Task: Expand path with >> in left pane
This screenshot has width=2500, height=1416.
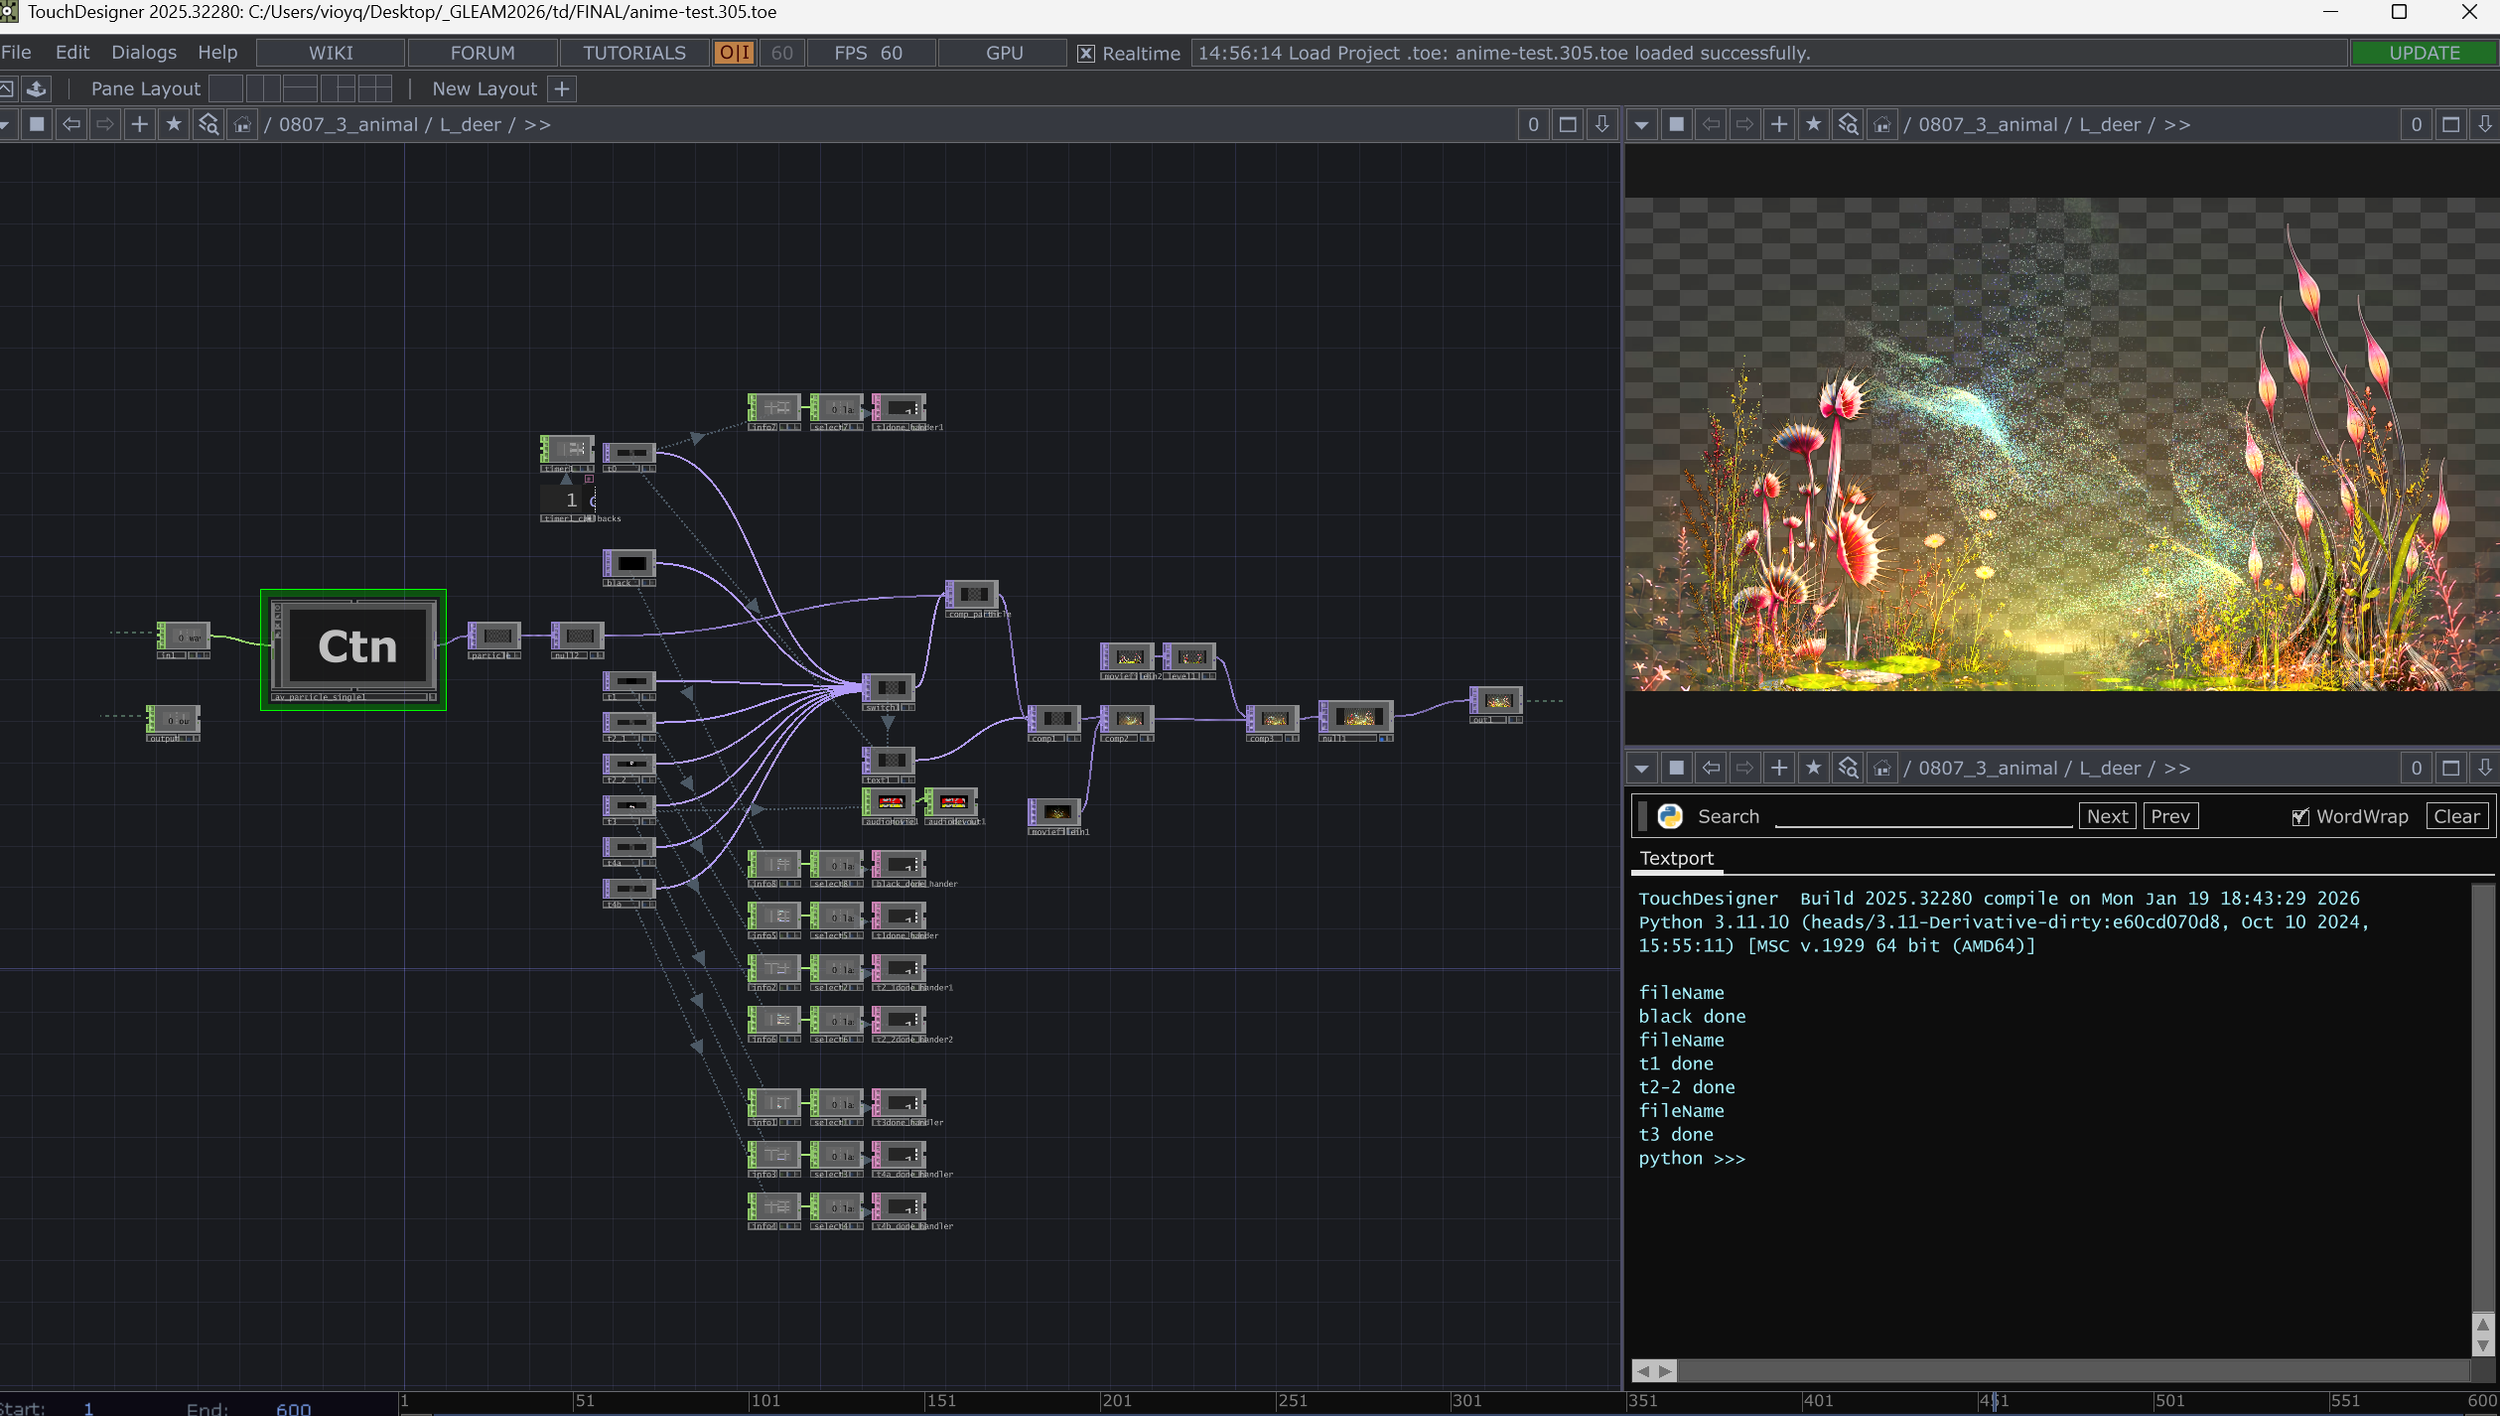Action: [537, 124]
